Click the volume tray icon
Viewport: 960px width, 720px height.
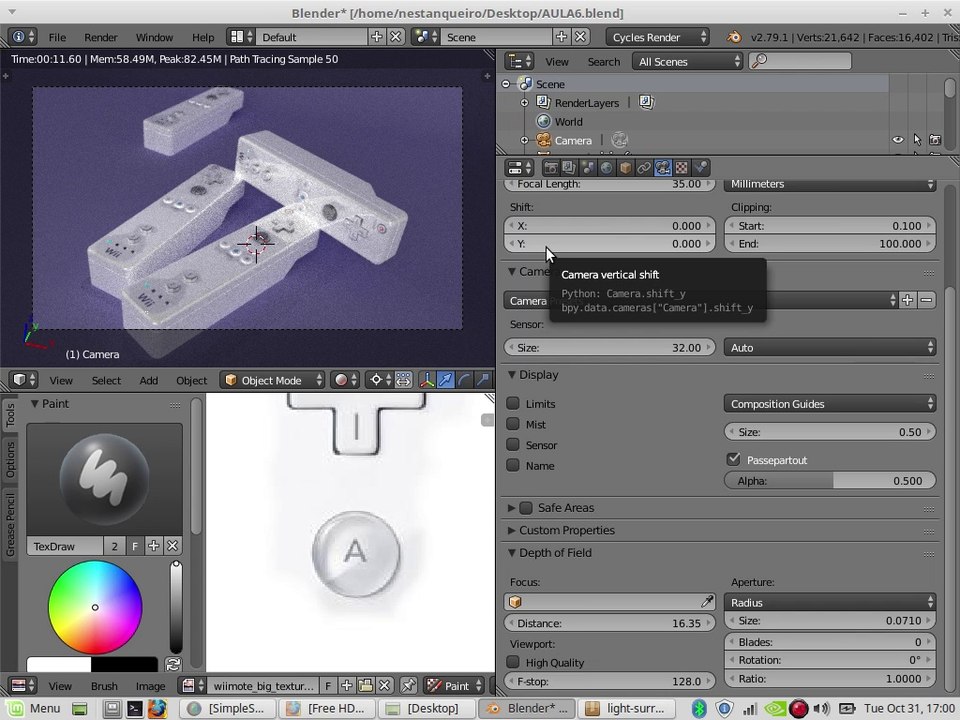[x=821, y=708]
